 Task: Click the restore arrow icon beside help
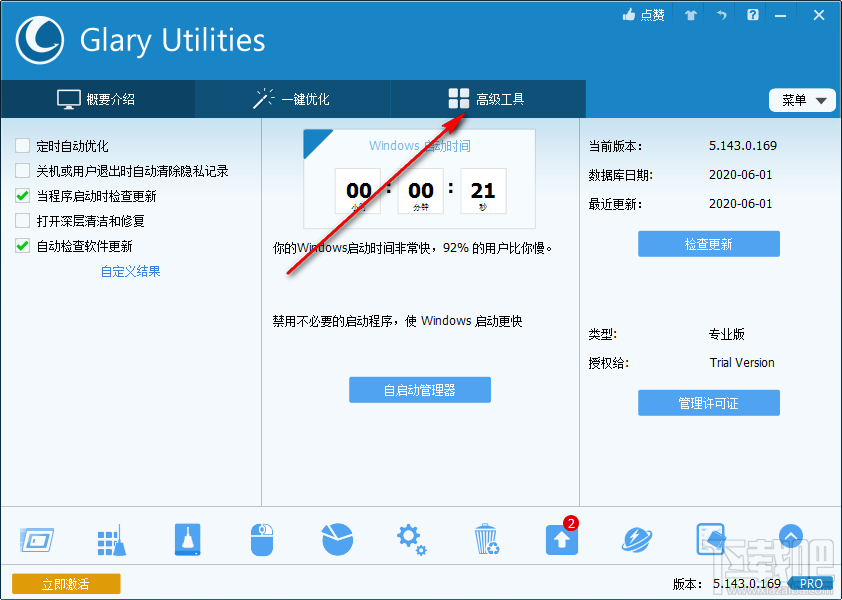tap(722, 14)
